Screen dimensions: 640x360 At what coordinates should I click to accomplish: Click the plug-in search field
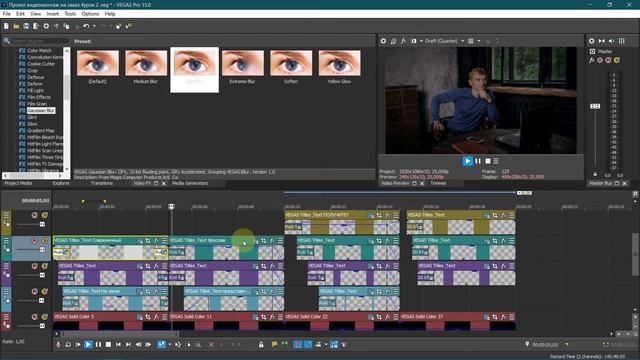[40, 41]
